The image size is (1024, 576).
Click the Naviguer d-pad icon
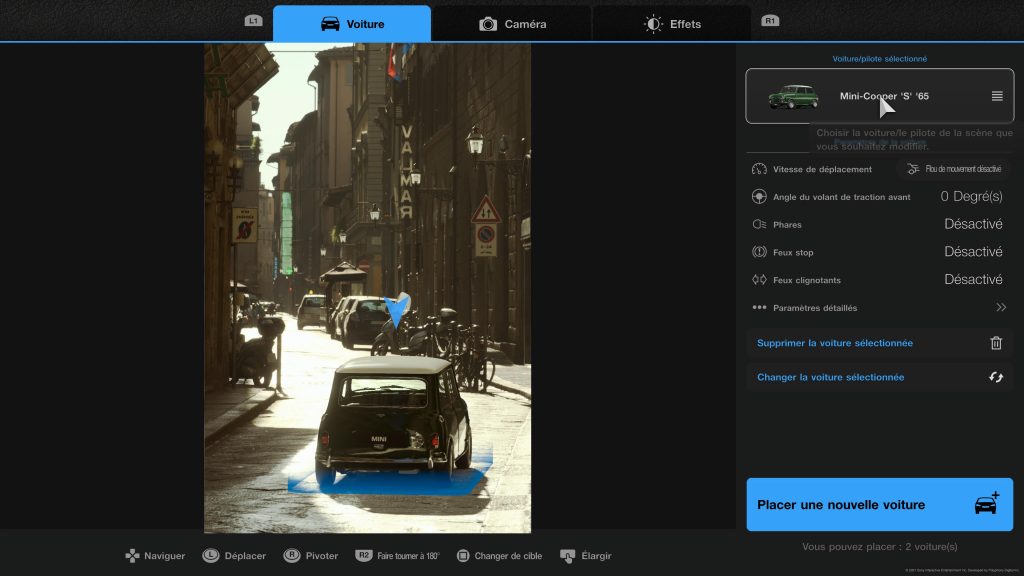point(132,556)
